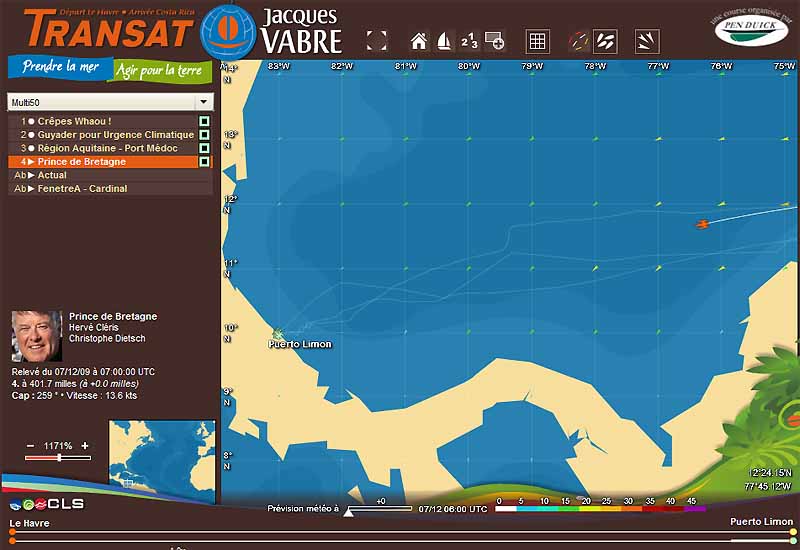Open the rankings 1-2-3 icon
The image size is (800, 550).
[x=469, y=41]
